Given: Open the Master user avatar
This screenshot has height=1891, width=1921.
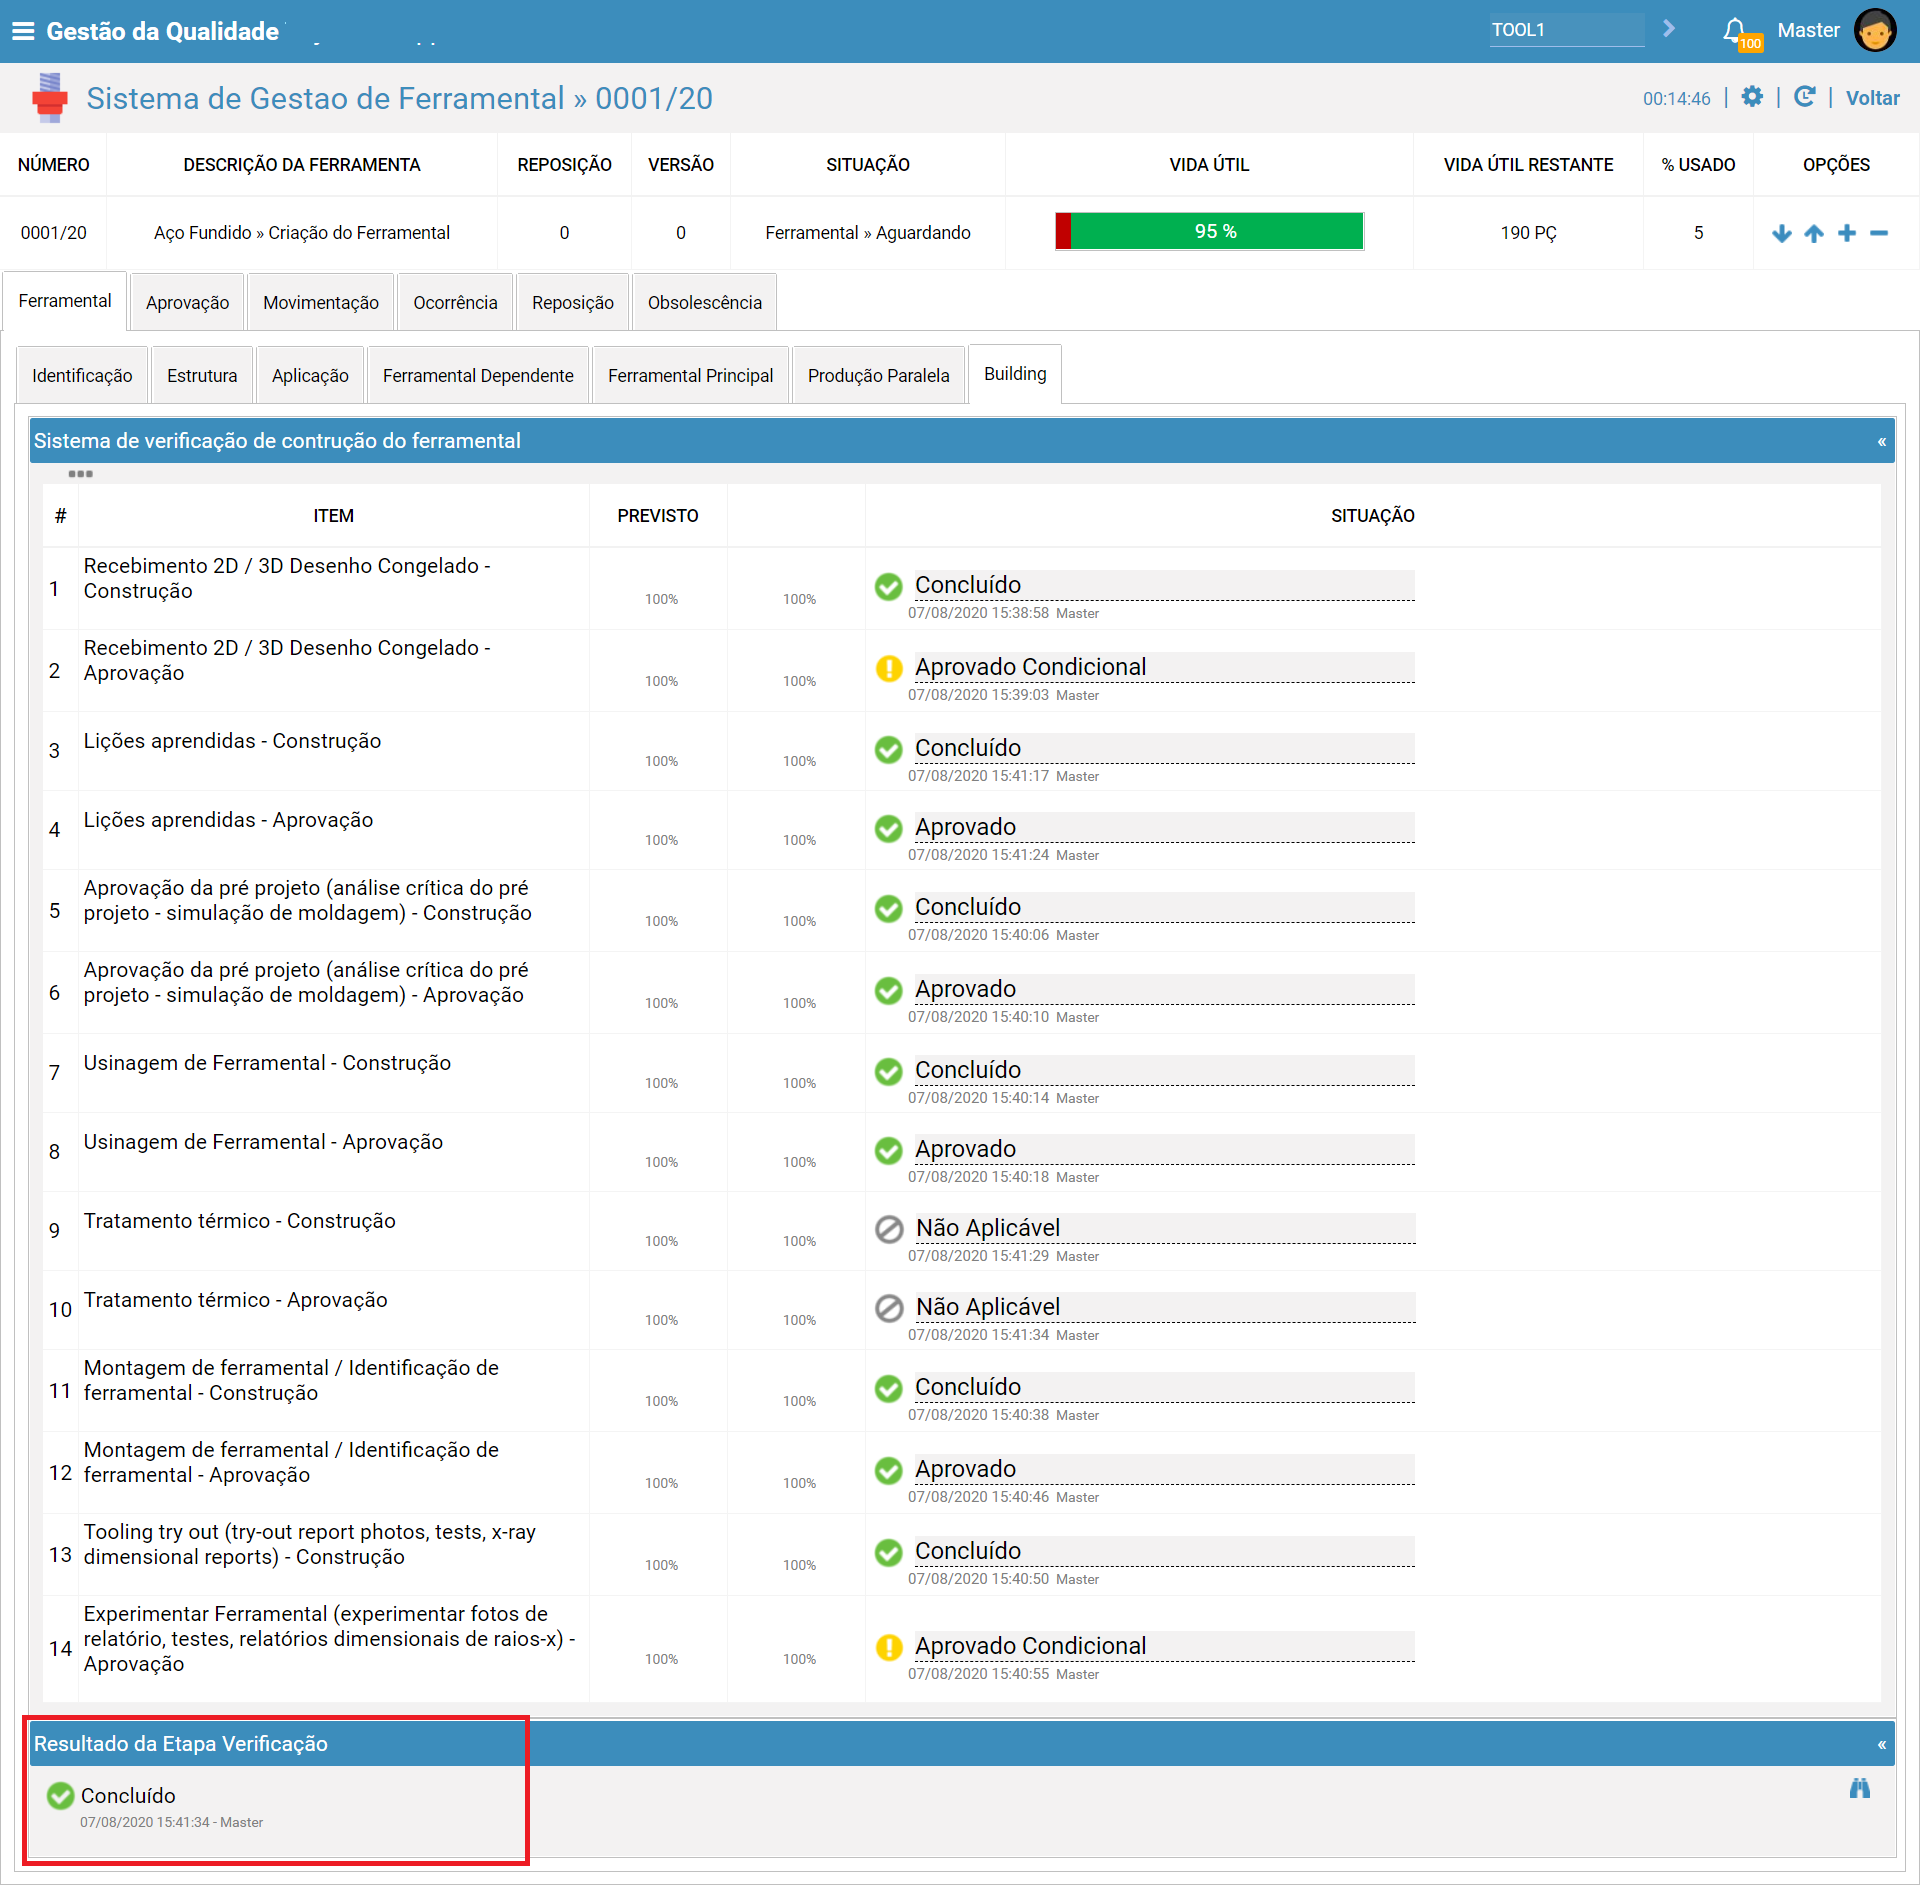Looking at the screenshot, I should (1874, 30).
